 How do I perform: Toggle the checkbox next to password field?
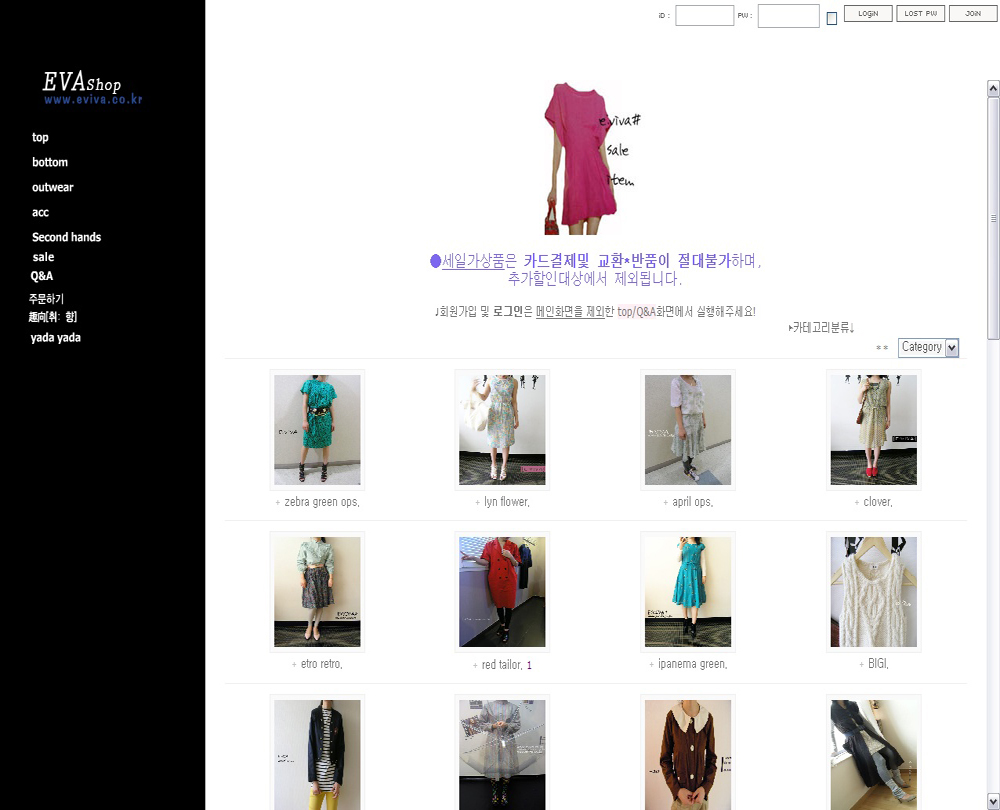(x=831, y=18)
